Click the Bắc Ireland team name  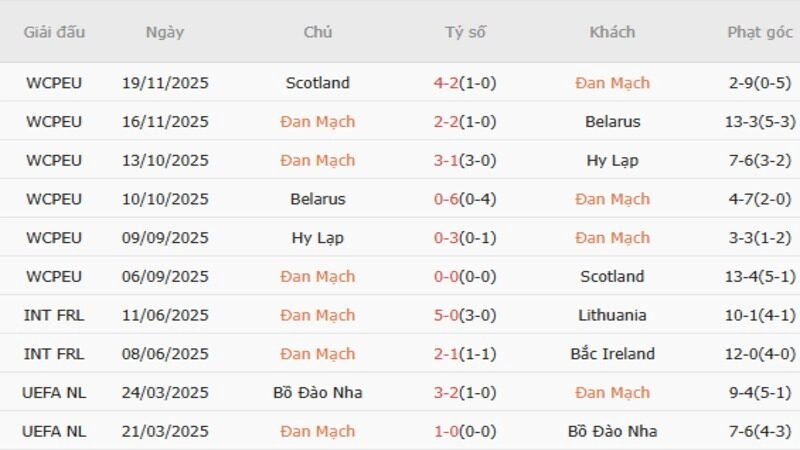click(x=612, y=354)
